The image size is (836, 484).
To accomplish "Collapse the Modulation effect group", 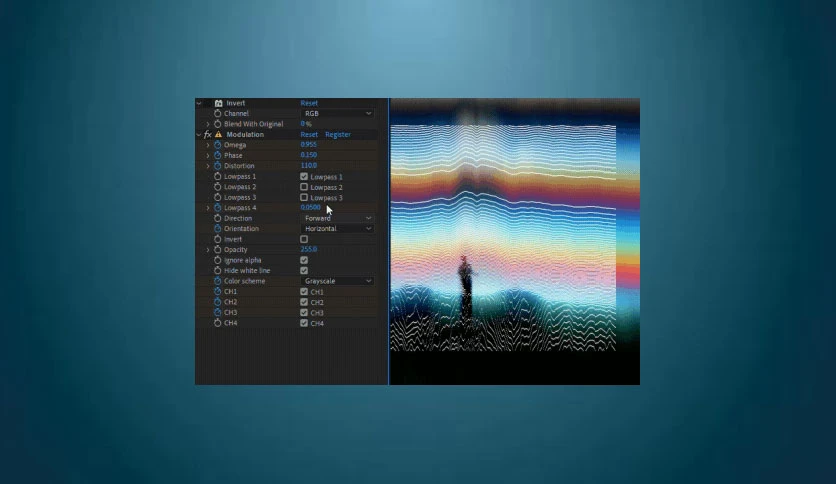I will pyautogui.click(x=199, y=134).
